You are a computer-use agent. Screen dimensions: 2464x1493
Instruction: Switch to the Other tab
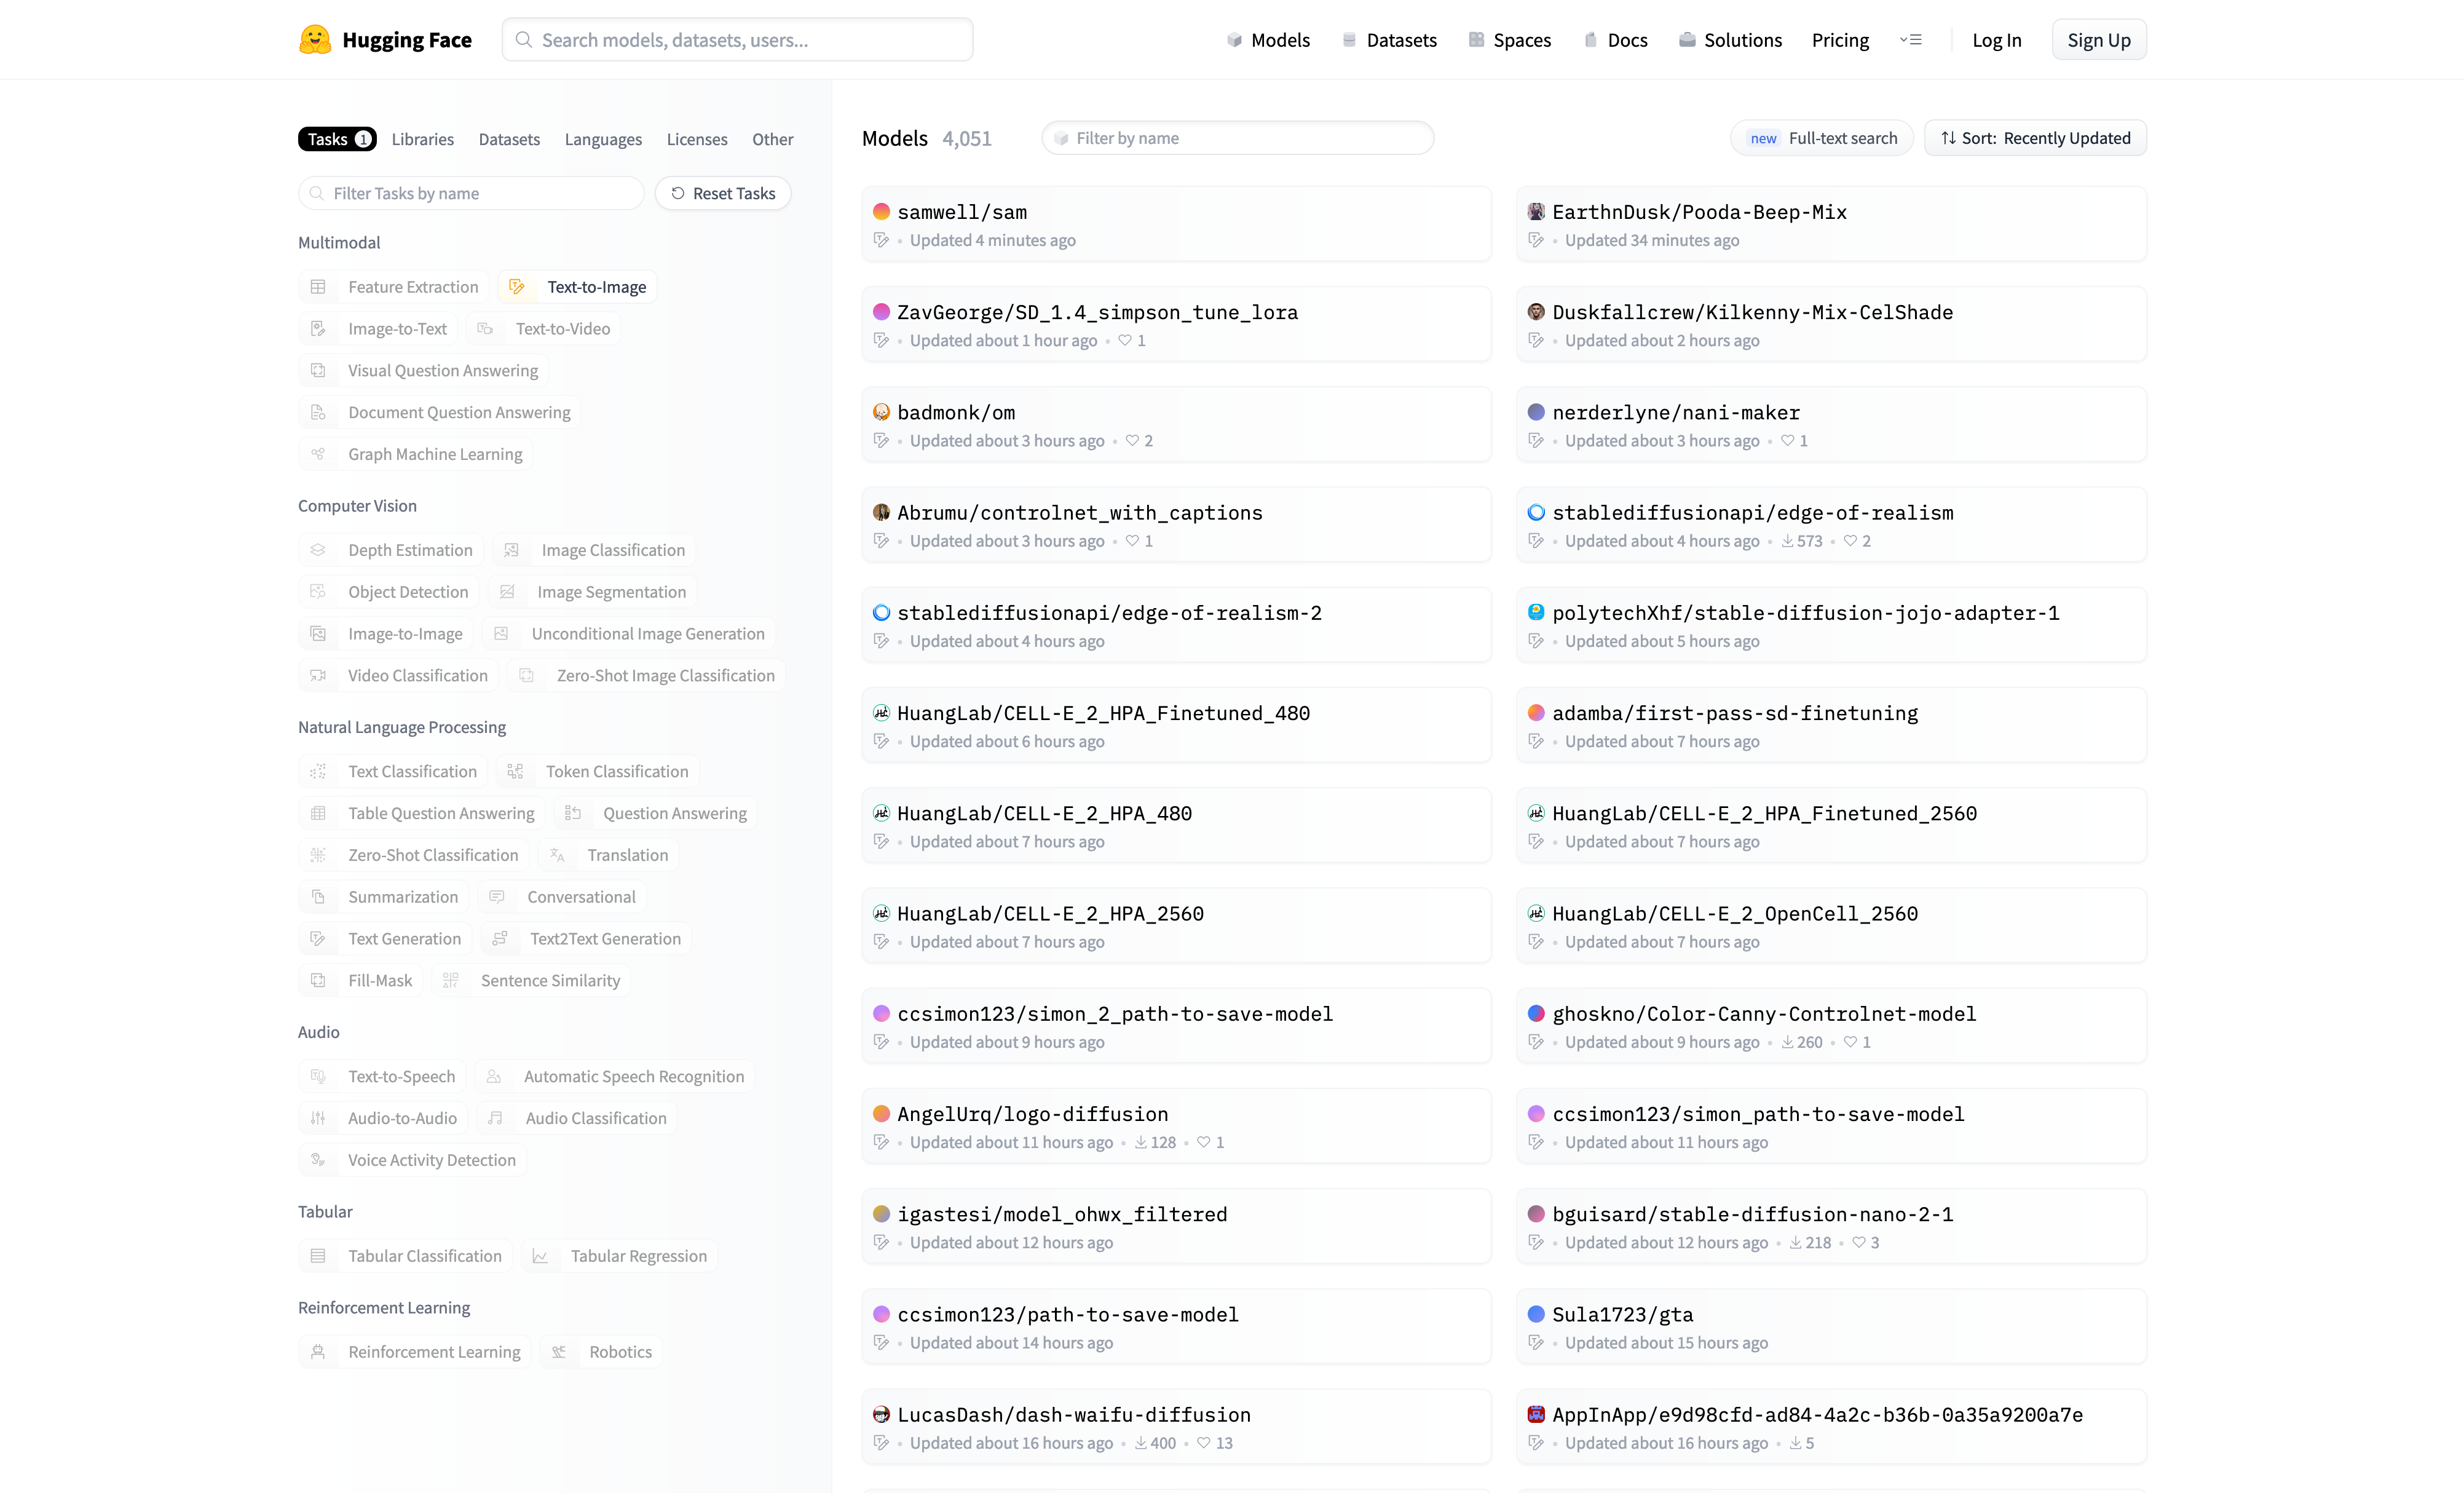click(x=773, y=139)
